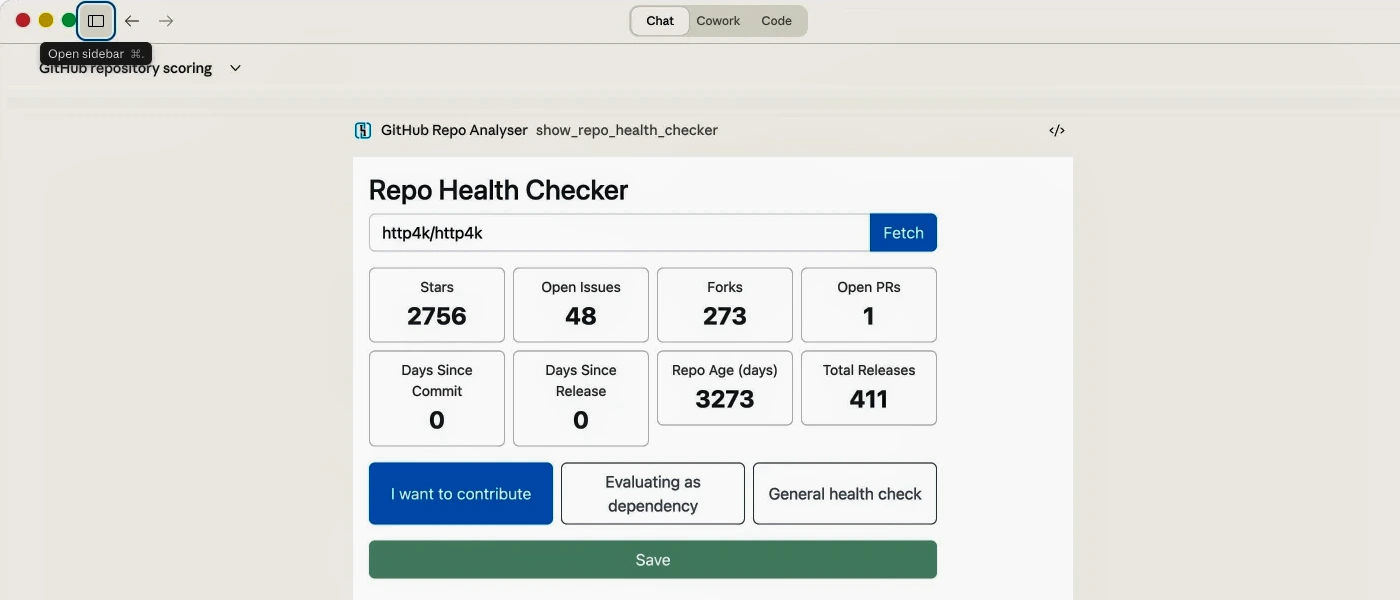Open the sidebar with the panel icon

[x=96, y=21]
